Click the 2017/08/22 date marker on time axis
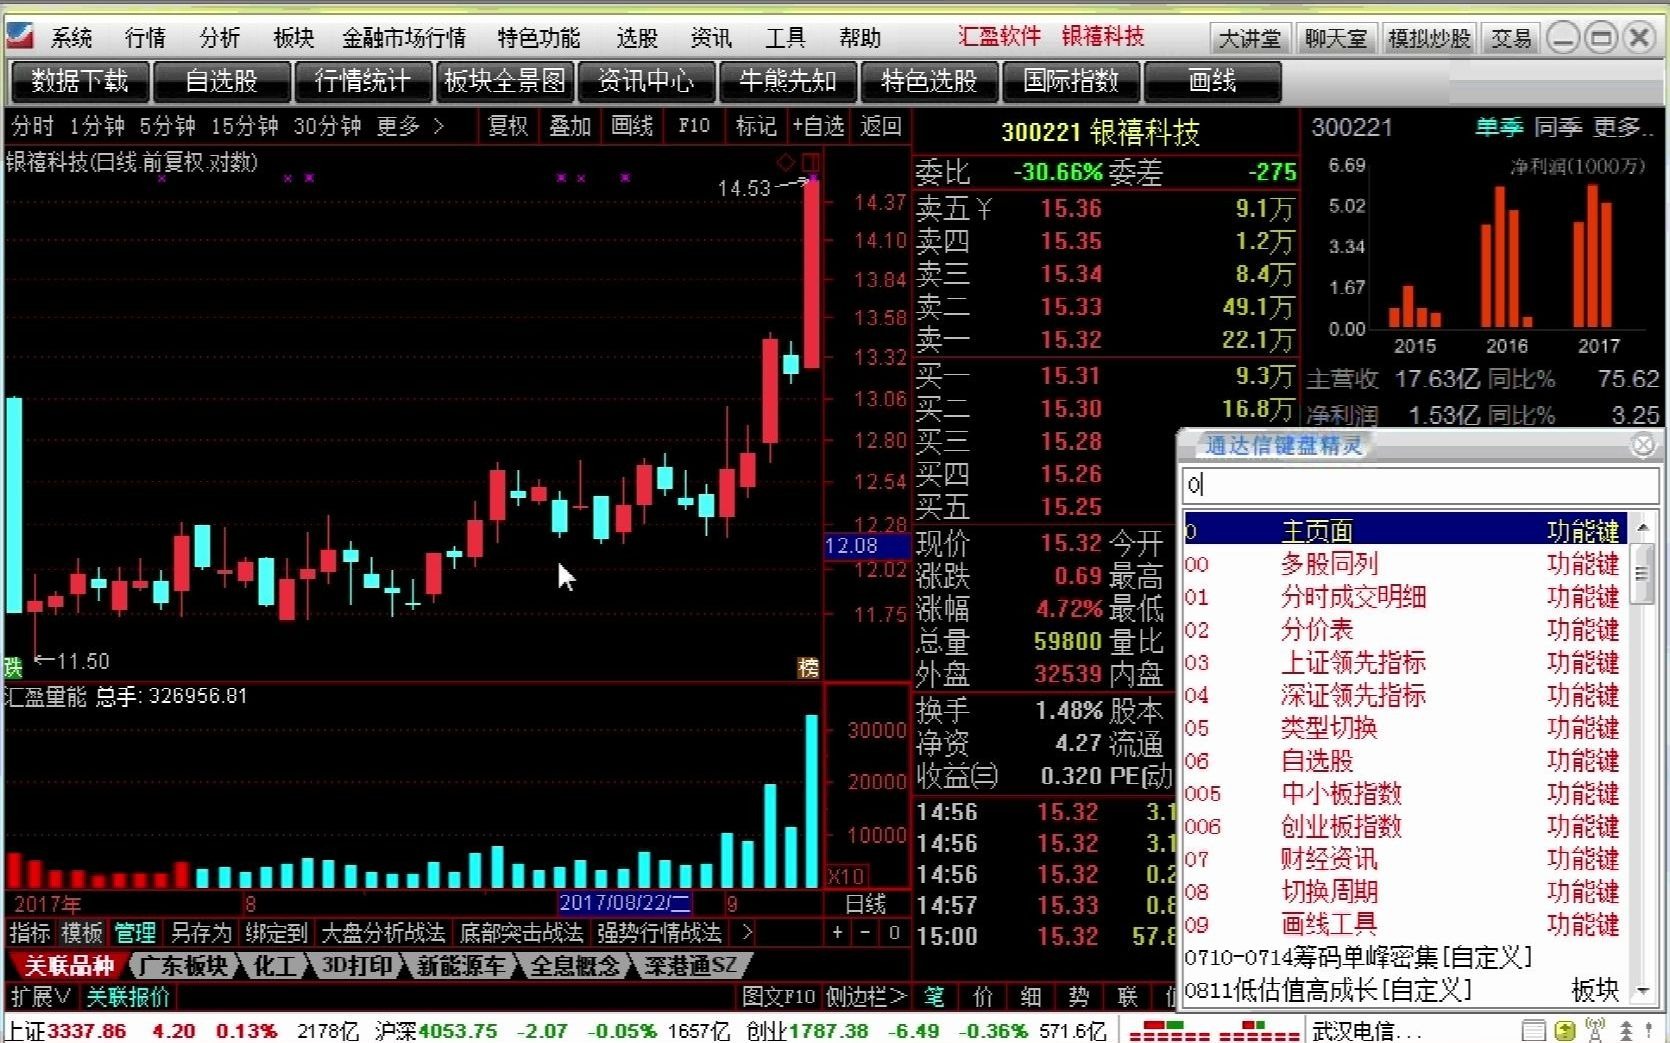This screenshot has width=1670, height=1043. click(625, 903)
